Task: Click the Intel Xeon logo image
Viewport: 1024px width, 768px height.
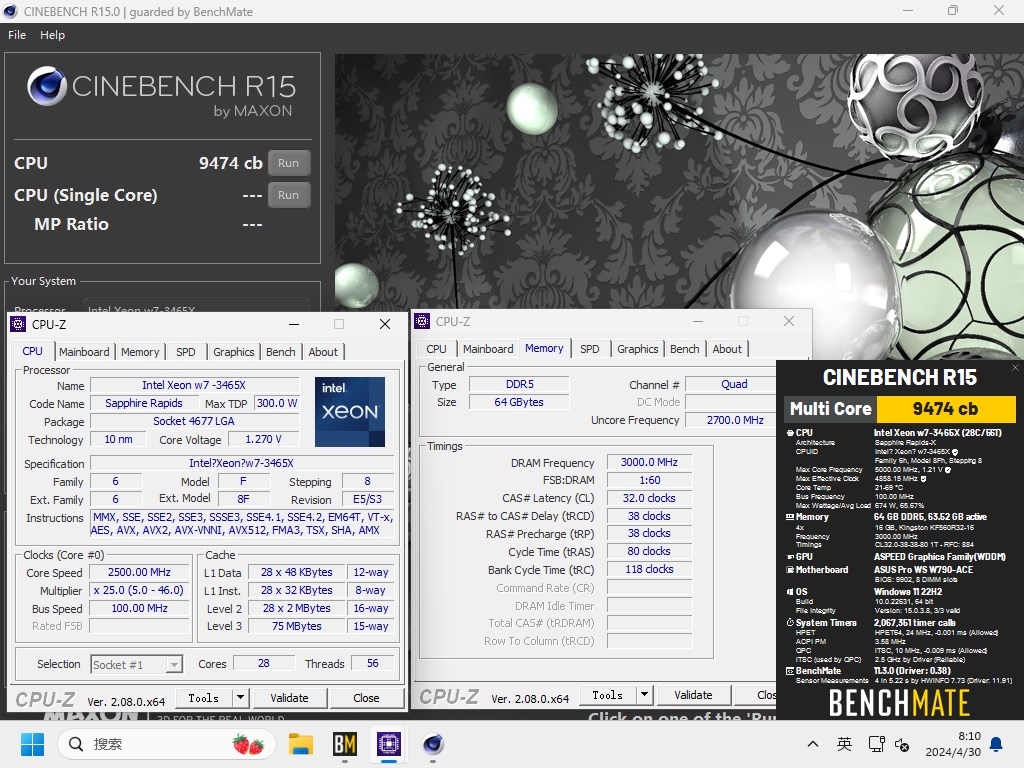Action: pos(350,412)
